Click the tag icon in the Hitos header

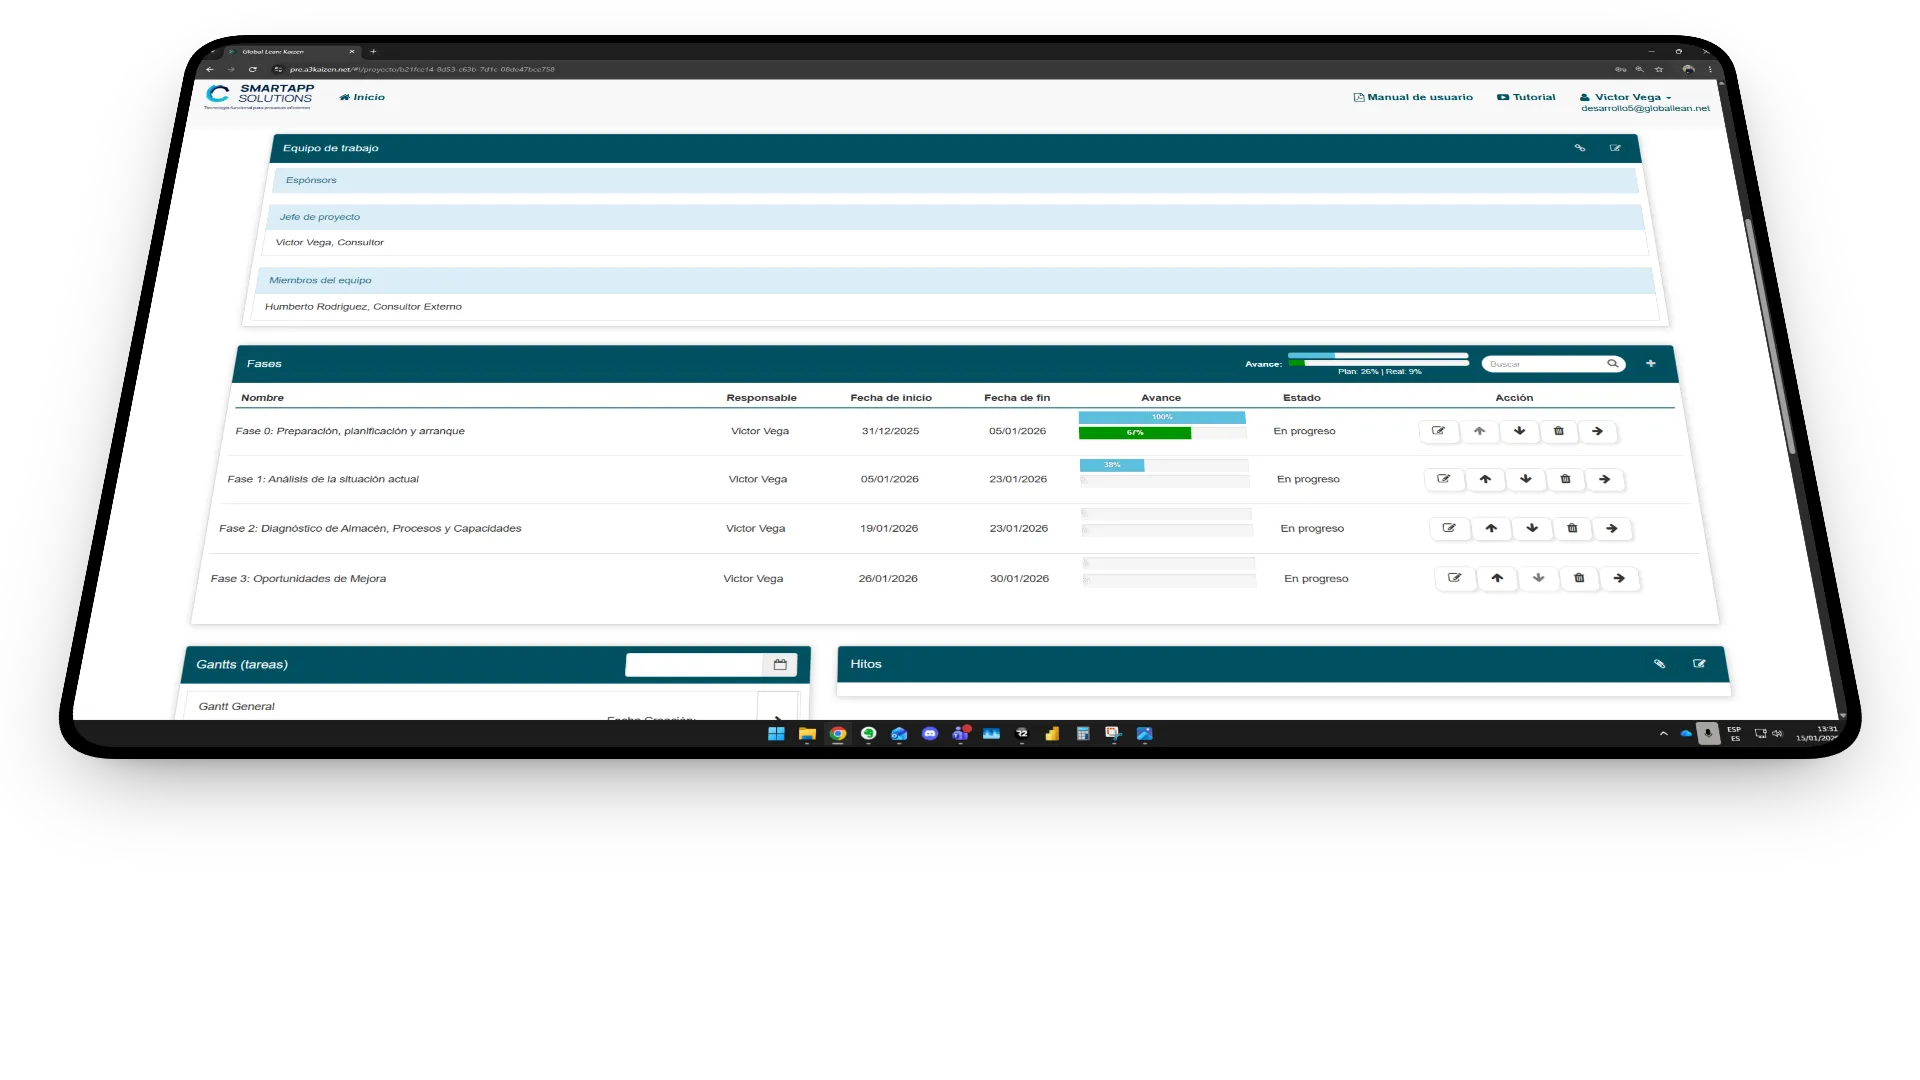pos(1659,664)
